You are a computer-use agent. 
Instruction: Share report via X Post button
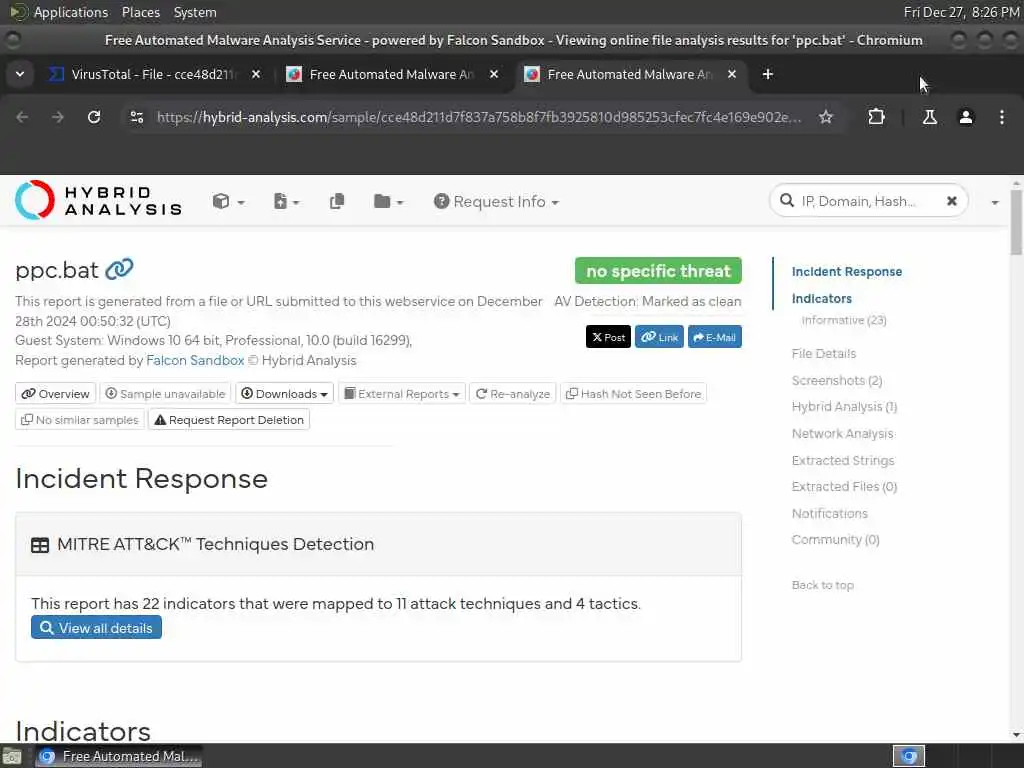[x=608, y=337]
